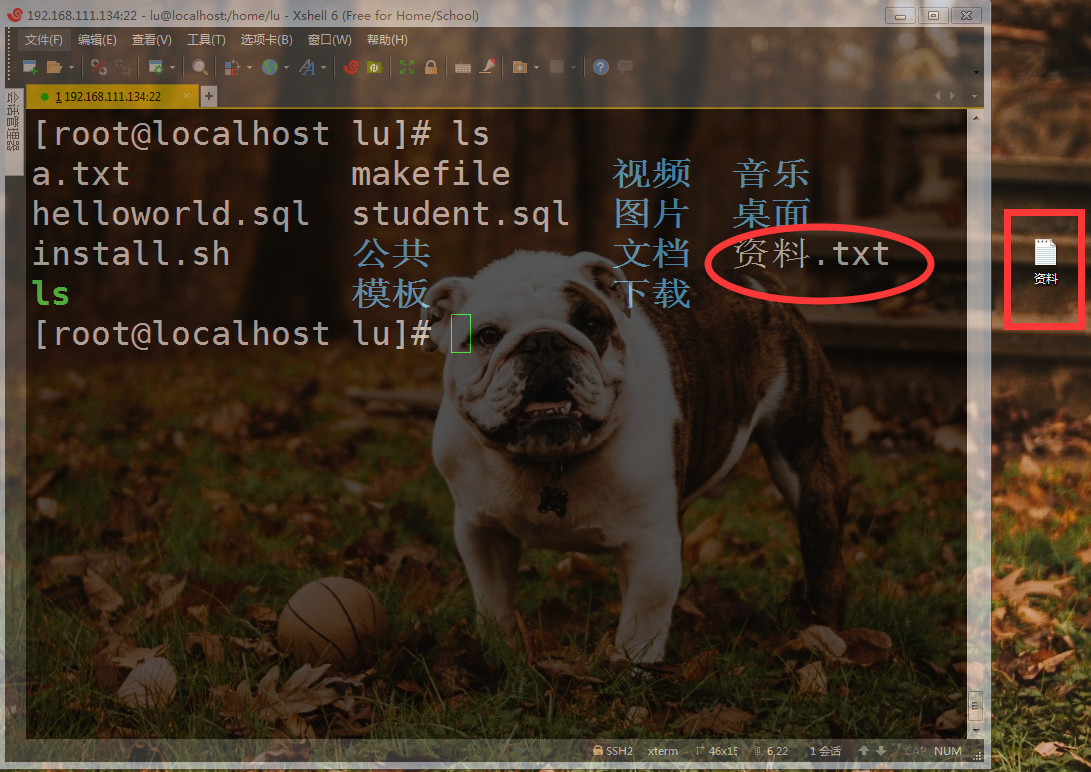This screenshot has width=1091, height=772.
Task: Click the CAP indicator in the status bar
Action: click(x=915, y=751)
